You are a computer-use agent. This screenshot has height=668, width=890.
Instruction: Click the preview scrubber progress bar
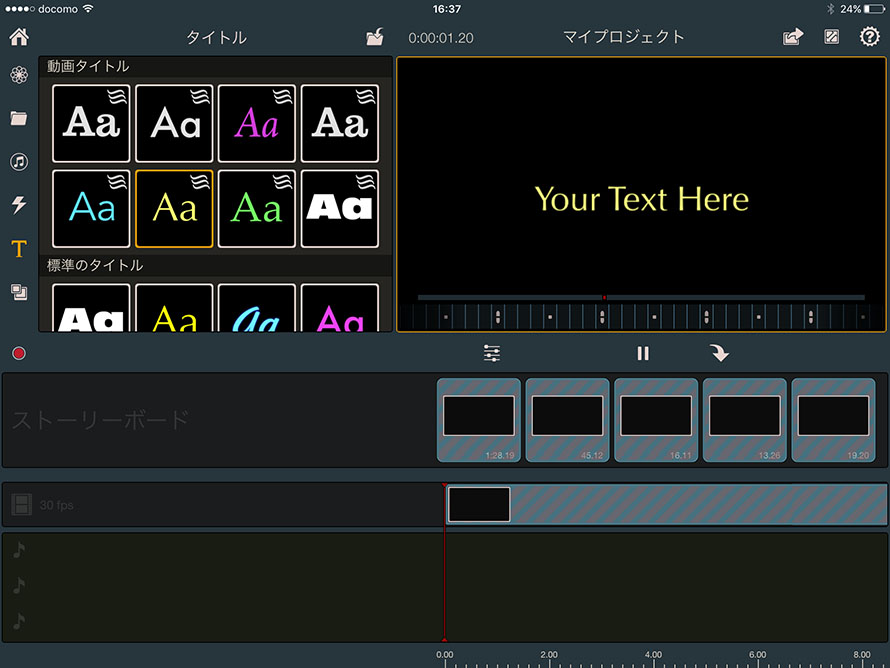click(x=640, y=297)
